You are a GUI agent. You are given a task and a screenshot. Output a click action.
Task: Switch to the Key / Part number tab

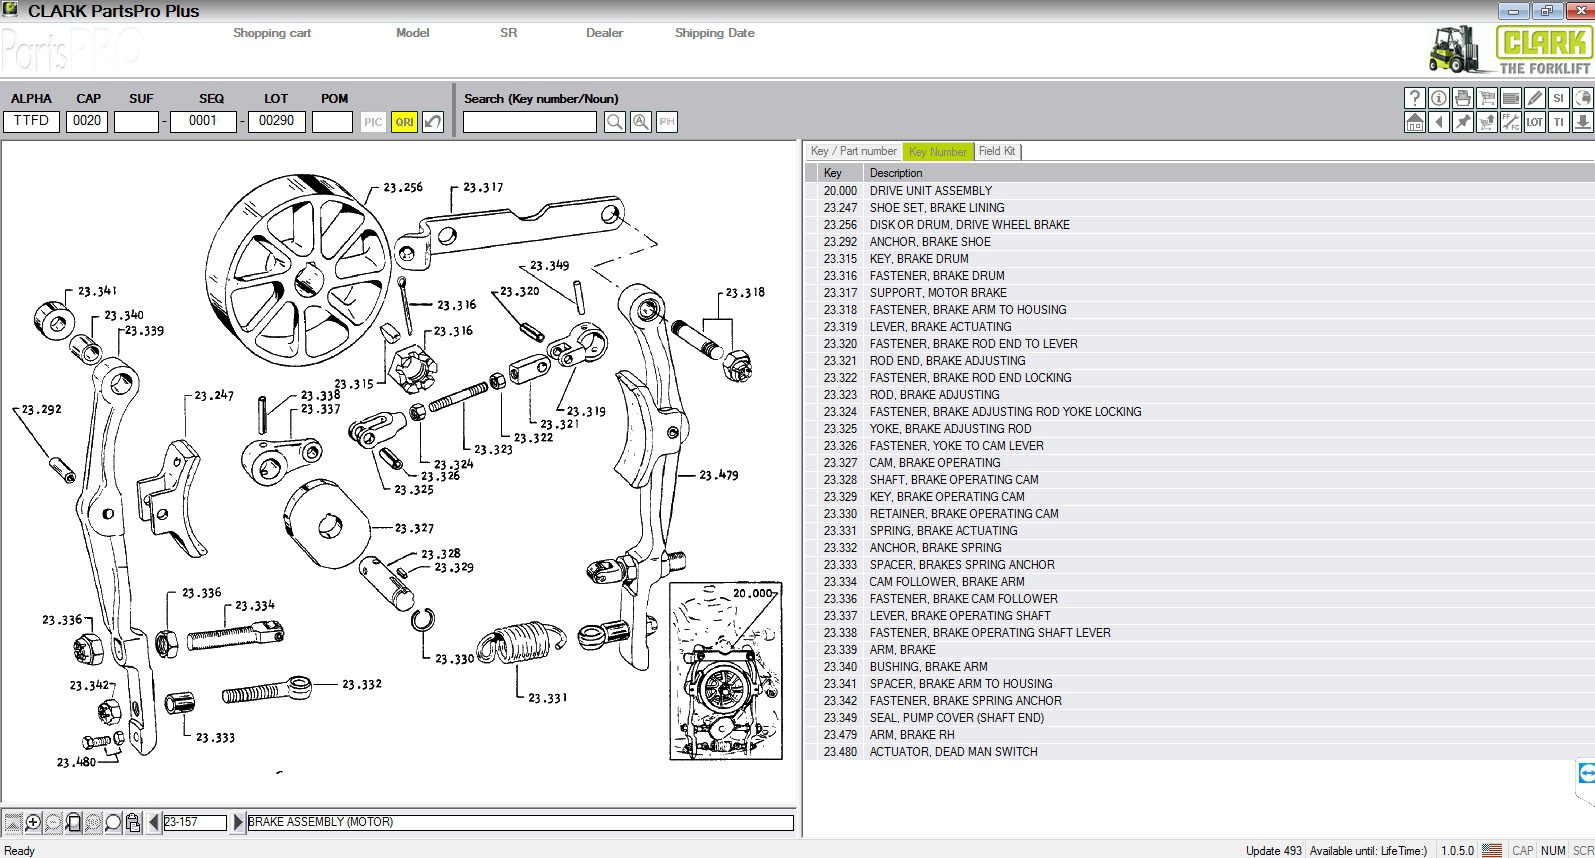pos(853,151)
